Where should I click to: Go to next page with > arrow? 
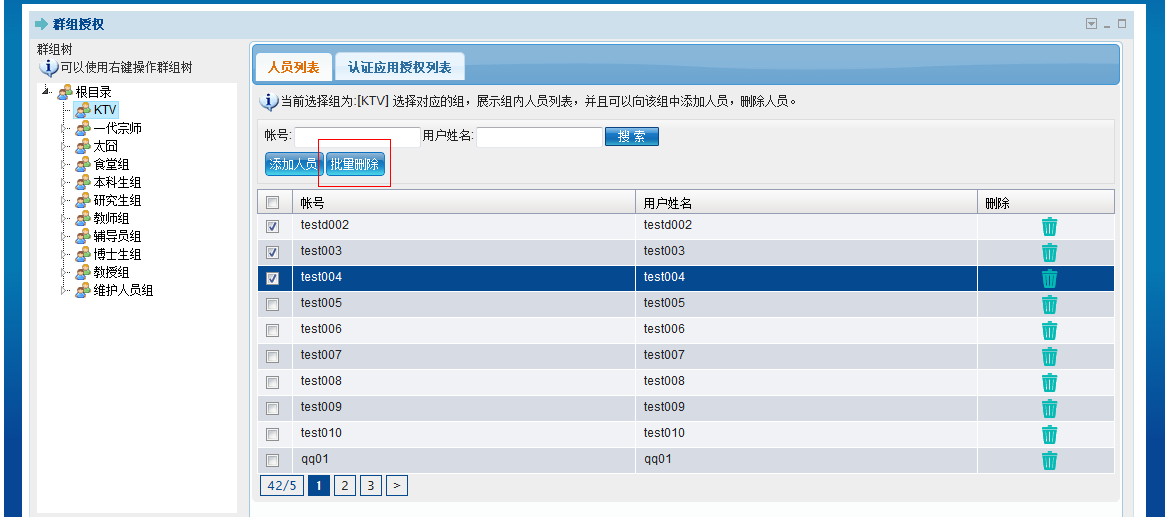click(397, 486)
